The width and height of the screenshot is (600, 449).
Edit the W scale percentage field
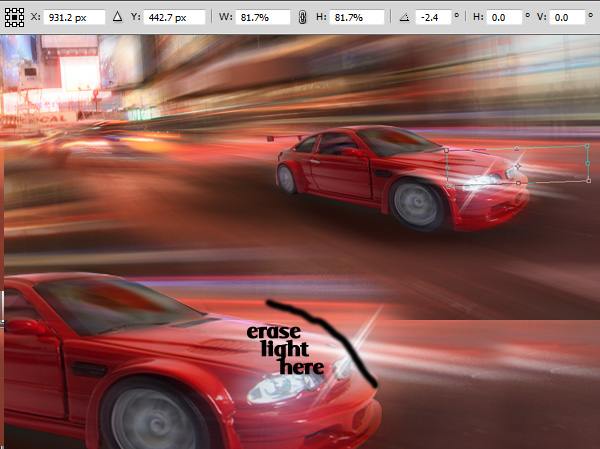tap(263, 18)
